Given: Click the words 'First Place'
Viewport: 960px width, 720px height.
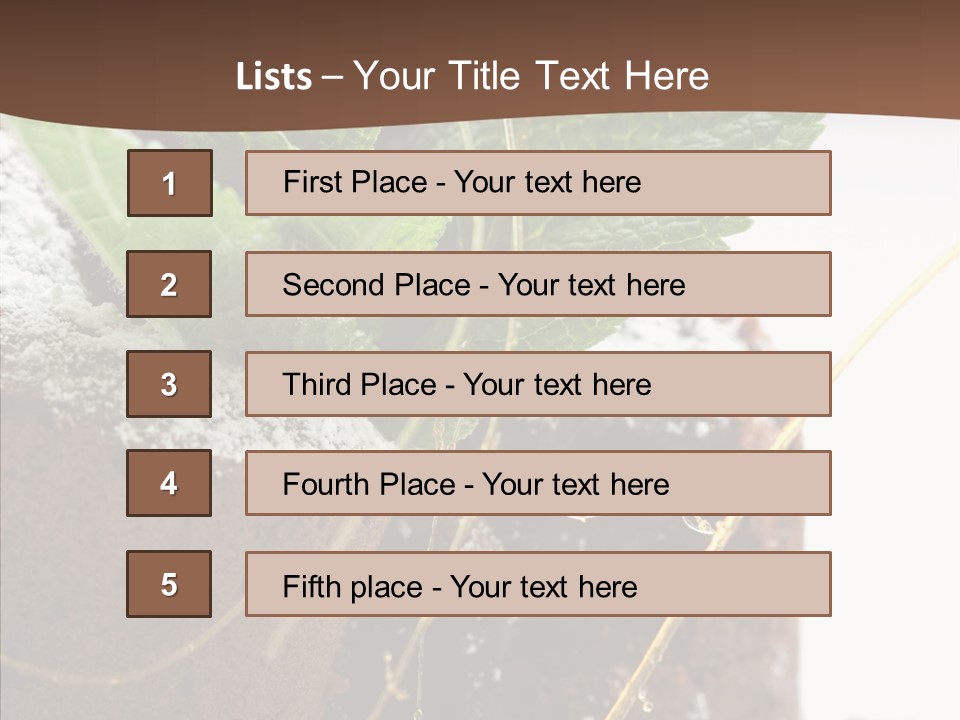Looking at the screenshot, I should 355,182.
